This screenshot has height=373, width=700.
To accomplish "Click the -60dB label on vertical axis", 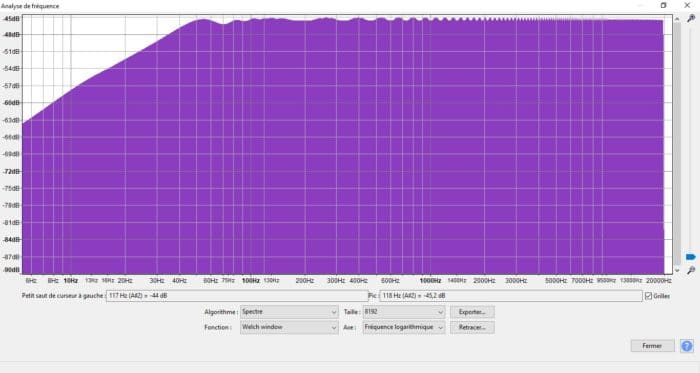I will click(12, 103).
